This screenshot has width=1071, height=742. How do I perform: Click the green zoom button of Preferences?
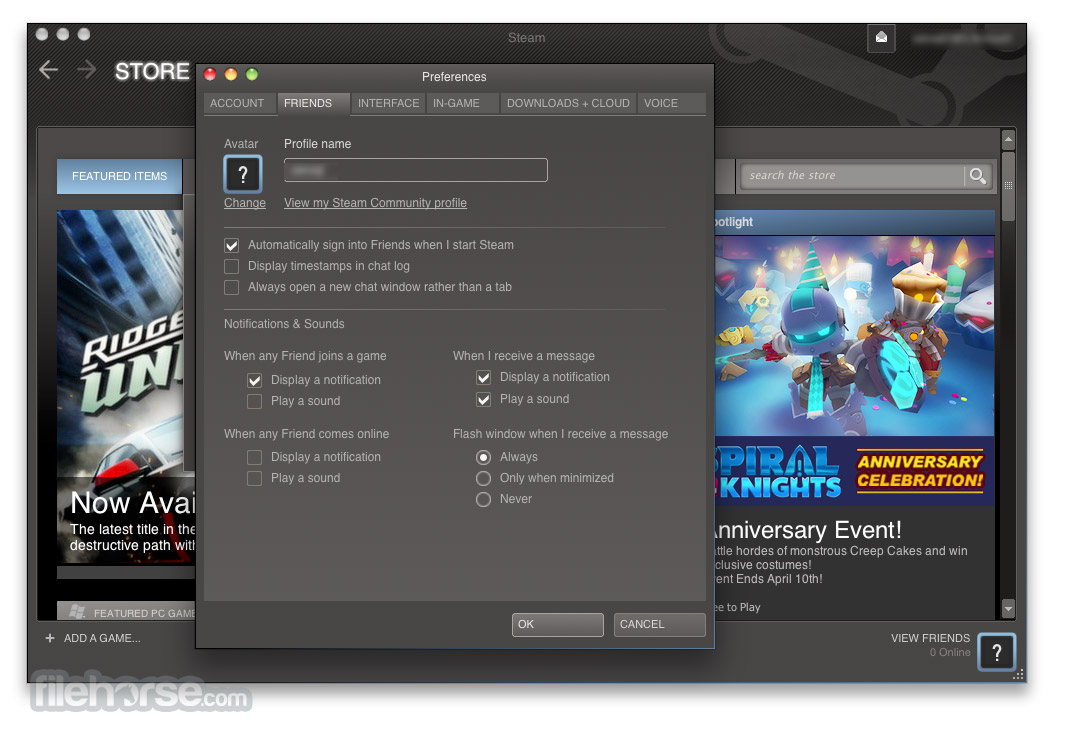[252, 74]
